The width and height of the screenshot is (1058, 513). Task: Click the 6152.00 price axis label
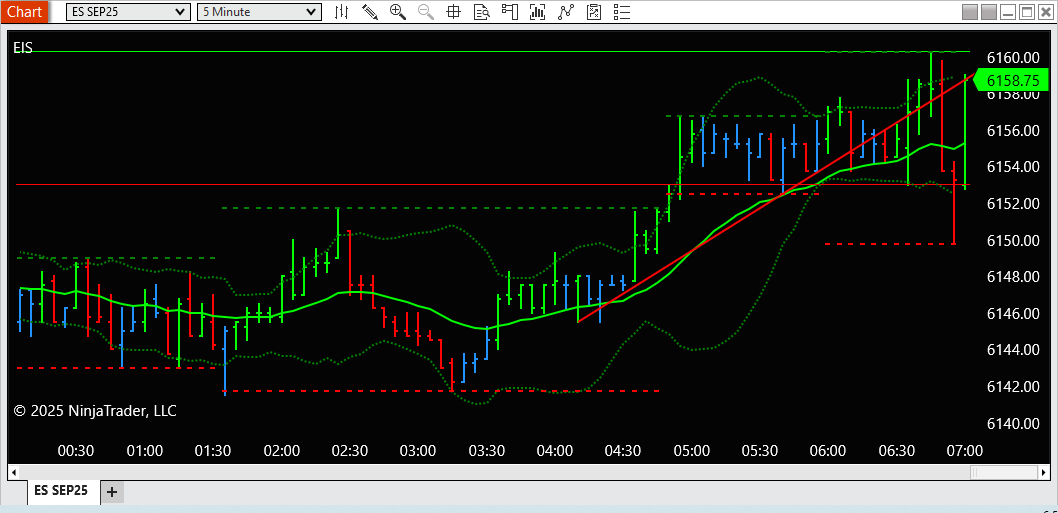1013,204
